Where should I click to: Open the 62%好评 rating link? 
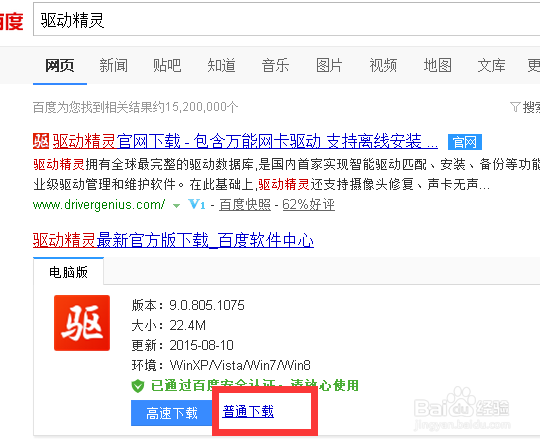(309, 205)
